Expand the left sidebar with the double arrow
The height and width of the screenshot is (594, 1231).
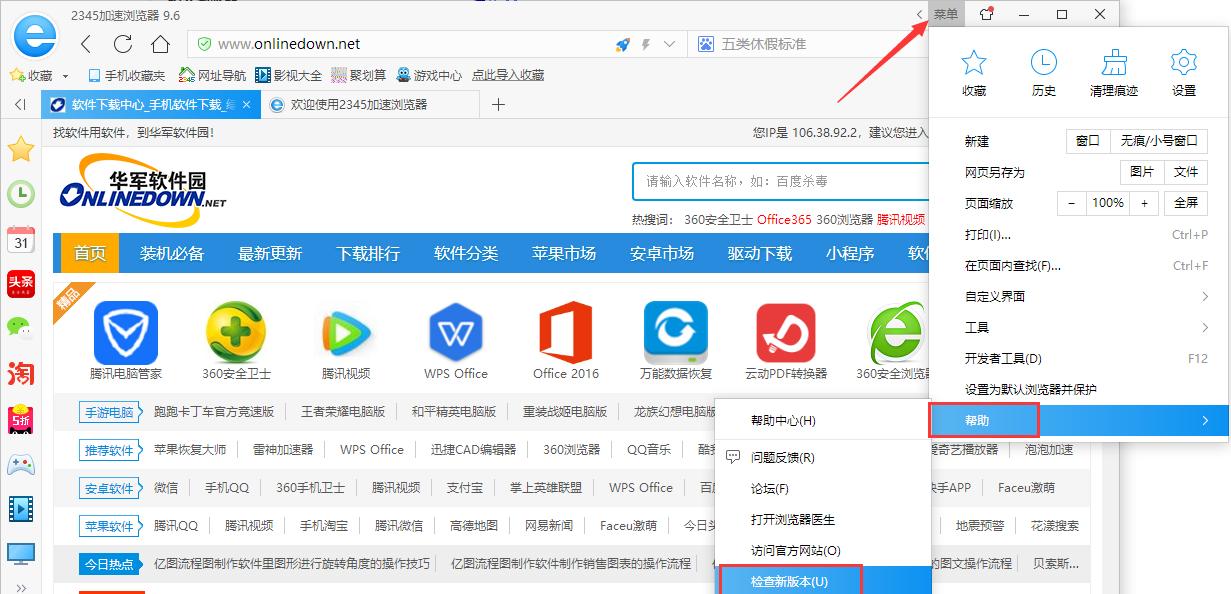pos(21,586)
